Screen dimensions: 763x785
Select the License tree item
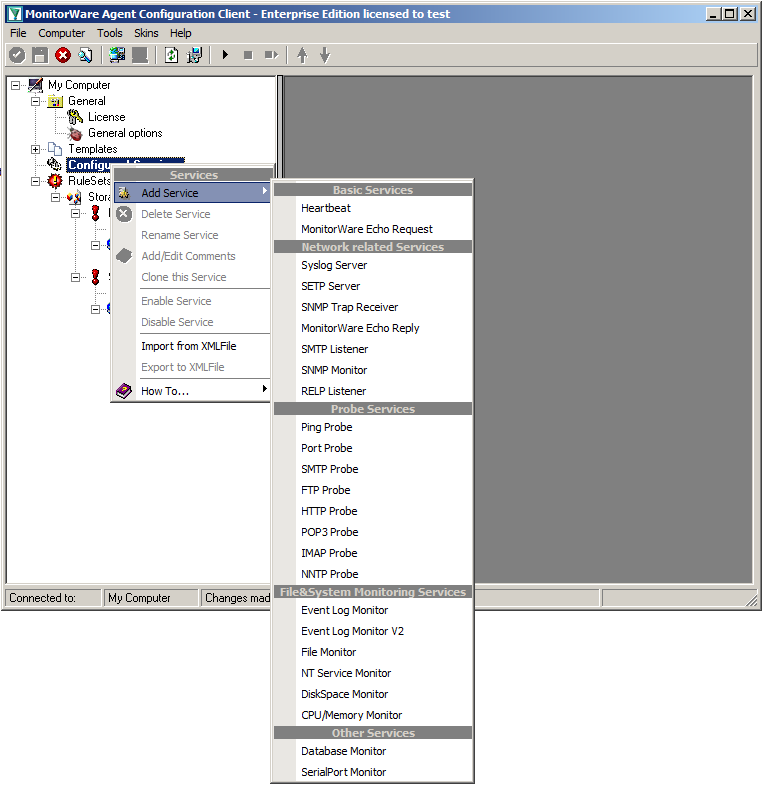(x=106, y=117)
